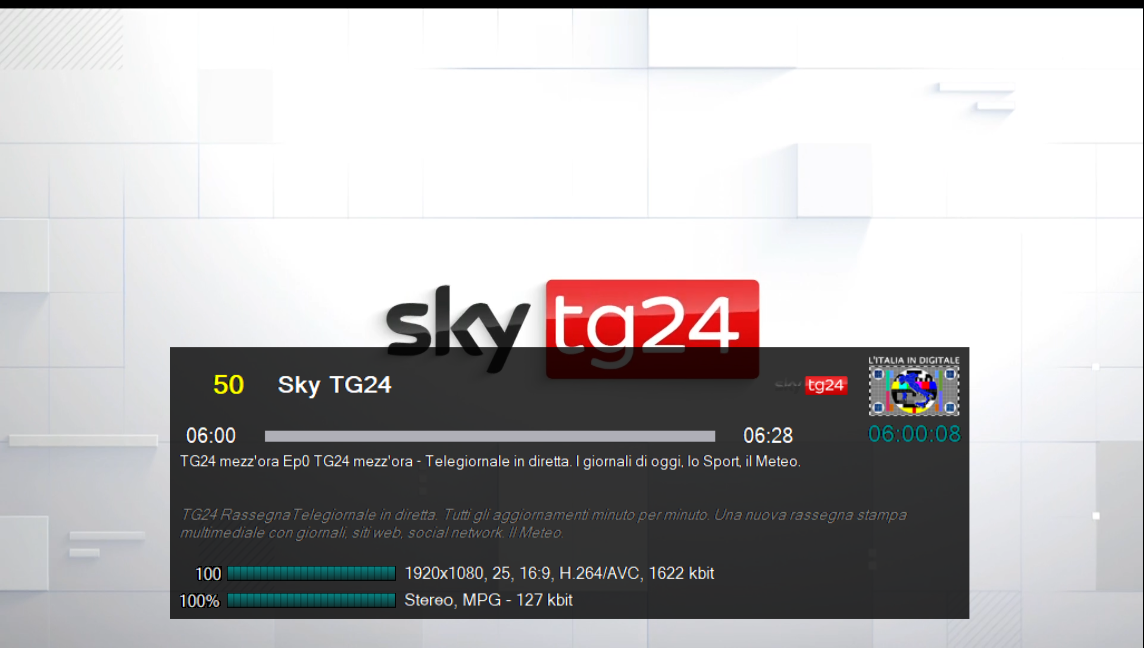Click the signal strength value 100
This screenshot has width=1144, height=648.
208,574
